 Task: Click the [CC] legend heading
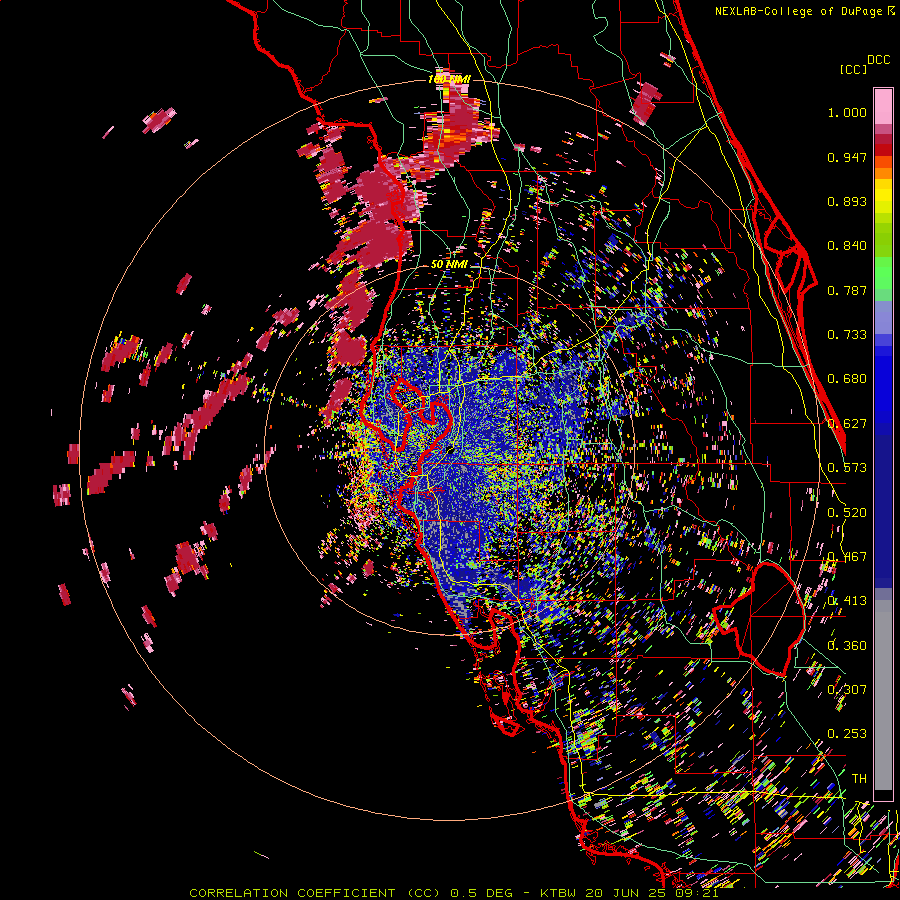pos(854,69)
